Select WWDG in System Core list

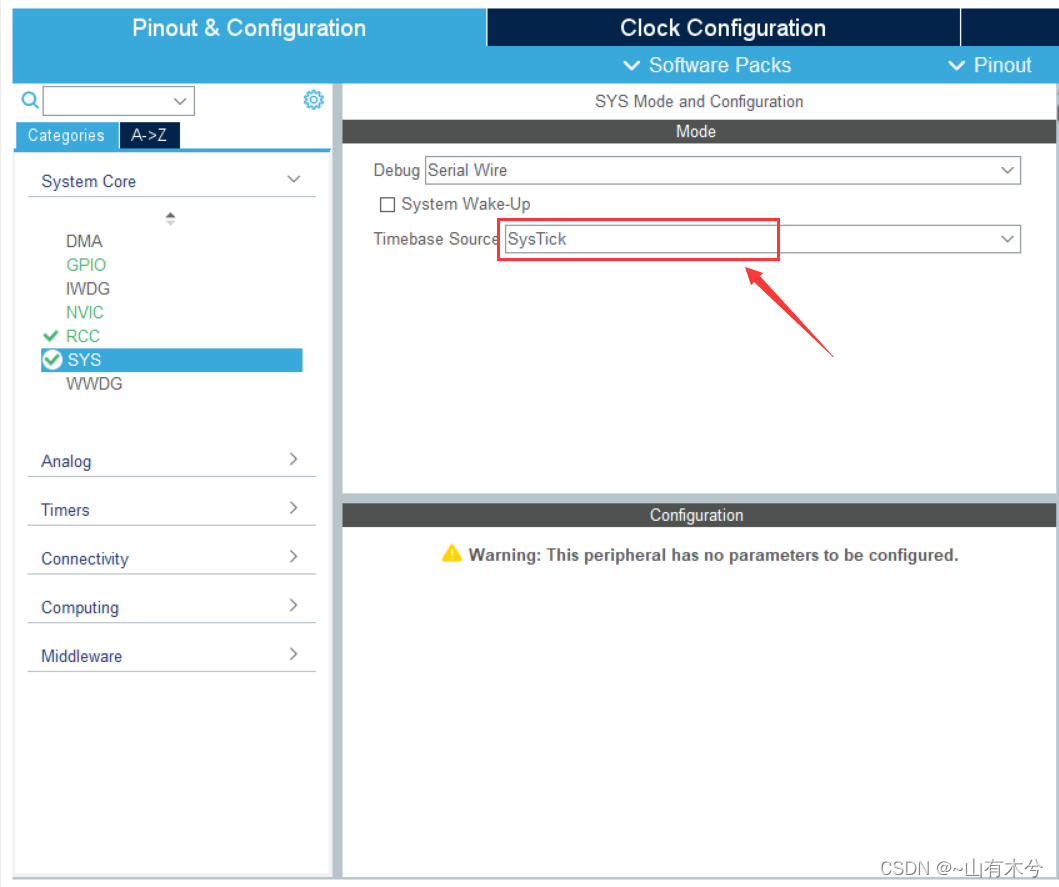[x=94, y=384]
